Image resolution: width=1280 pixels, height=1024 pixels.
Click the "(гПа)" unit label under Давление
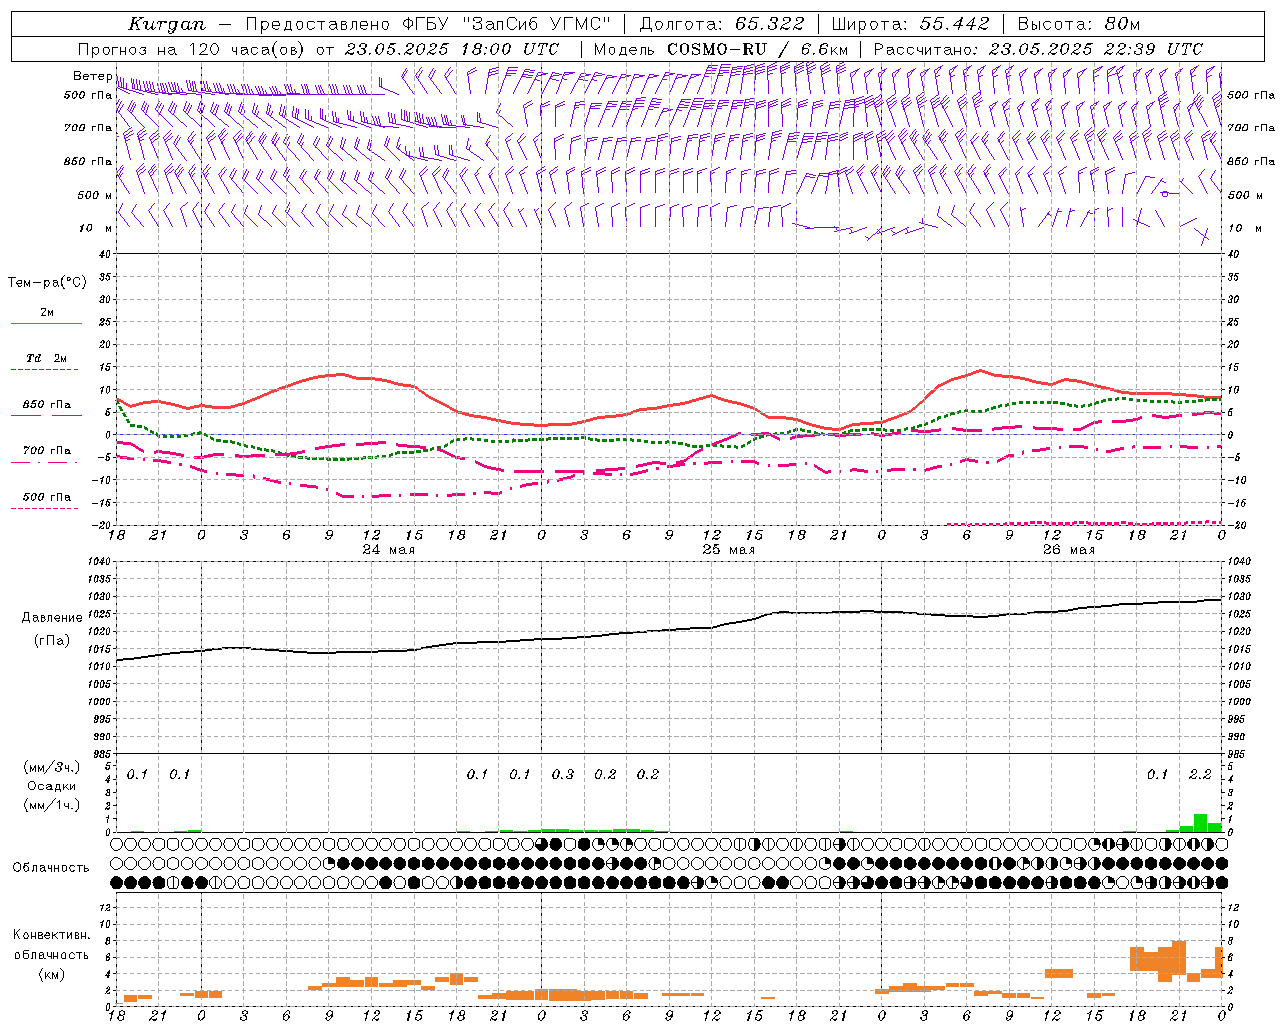point(52,640)
